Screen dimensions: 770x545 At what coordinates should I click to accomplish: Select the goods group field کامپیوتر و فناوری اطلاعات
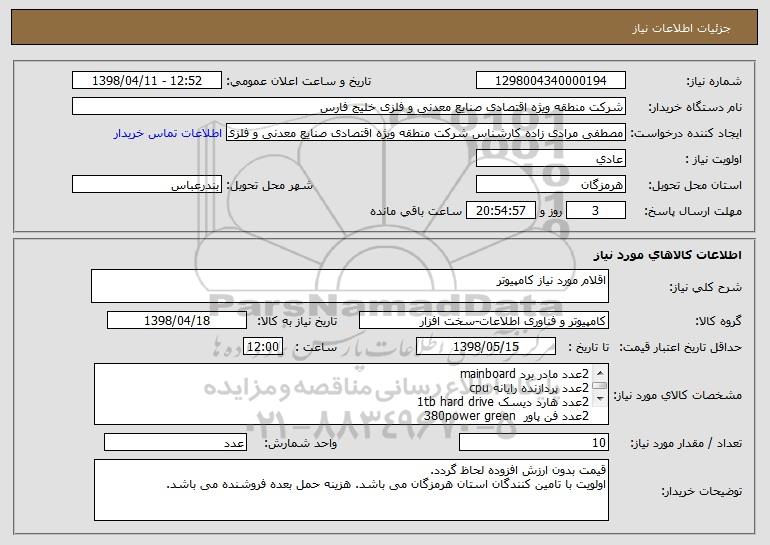[x=484, y=321]
